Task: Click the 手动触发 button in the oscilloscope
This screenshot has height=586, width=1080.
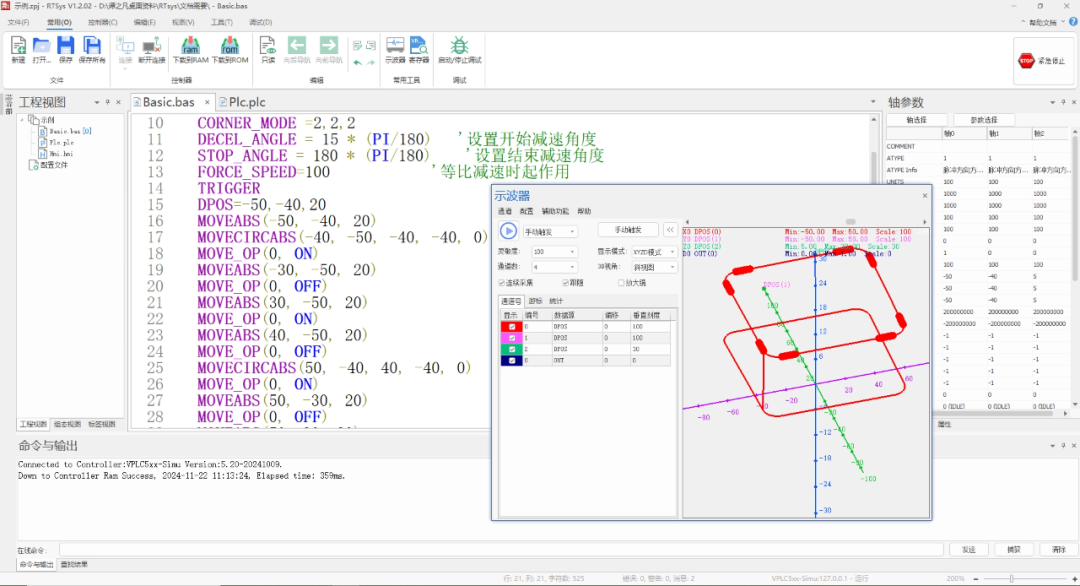Action: tap(627, 230)
